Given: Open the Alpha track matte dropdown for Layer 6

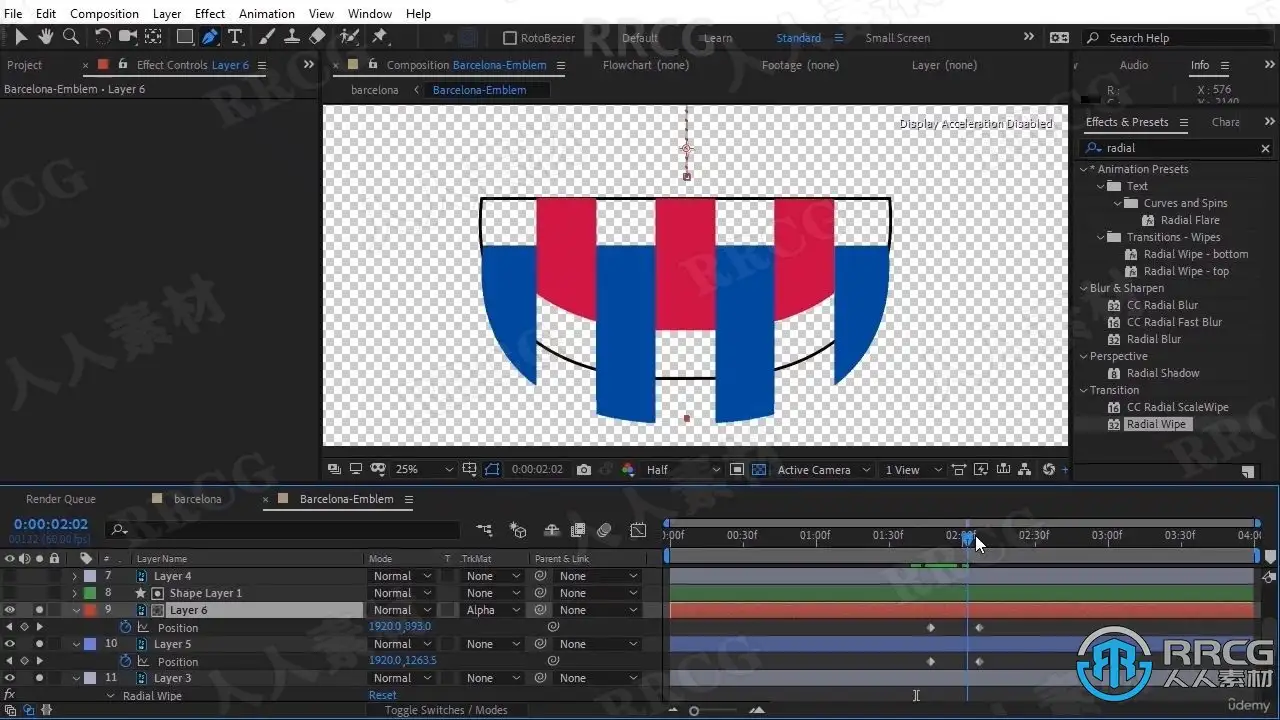Looking at the screenshot, I should click(x=493, y=610).
